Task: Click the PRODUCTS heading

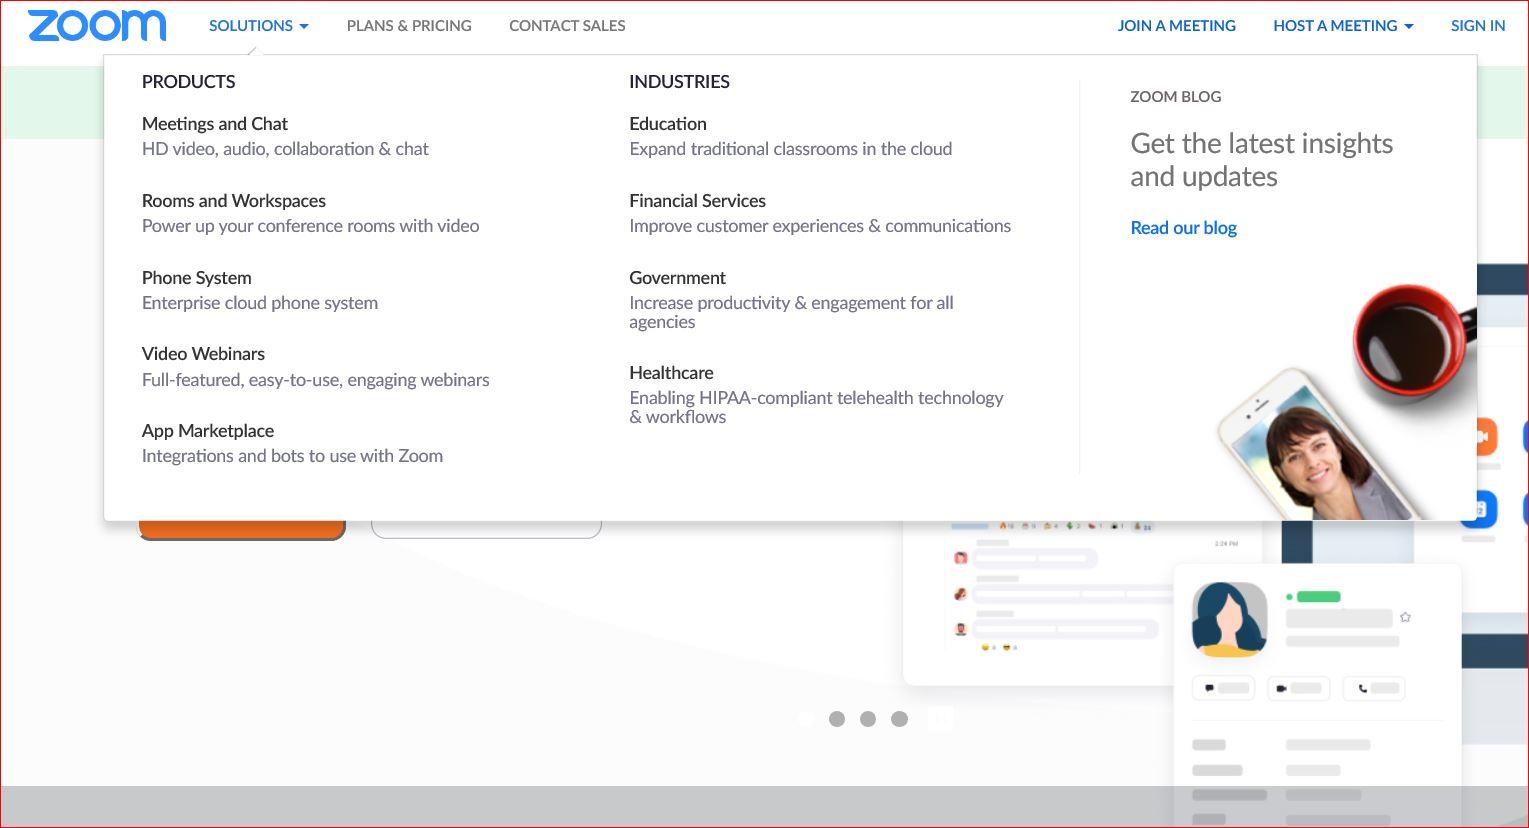Action: click(x=189, y=82)
